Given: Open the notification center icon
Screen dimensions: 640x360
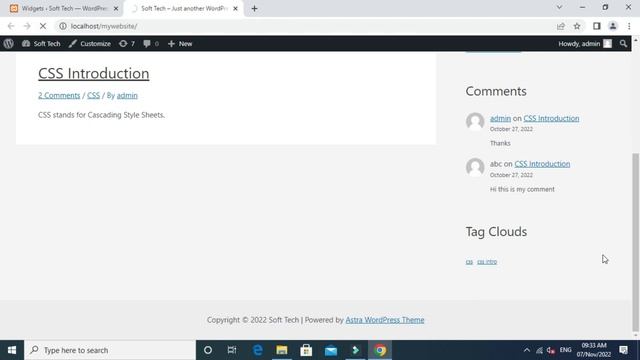Looking at the screenshot, I should click(623, 350).
